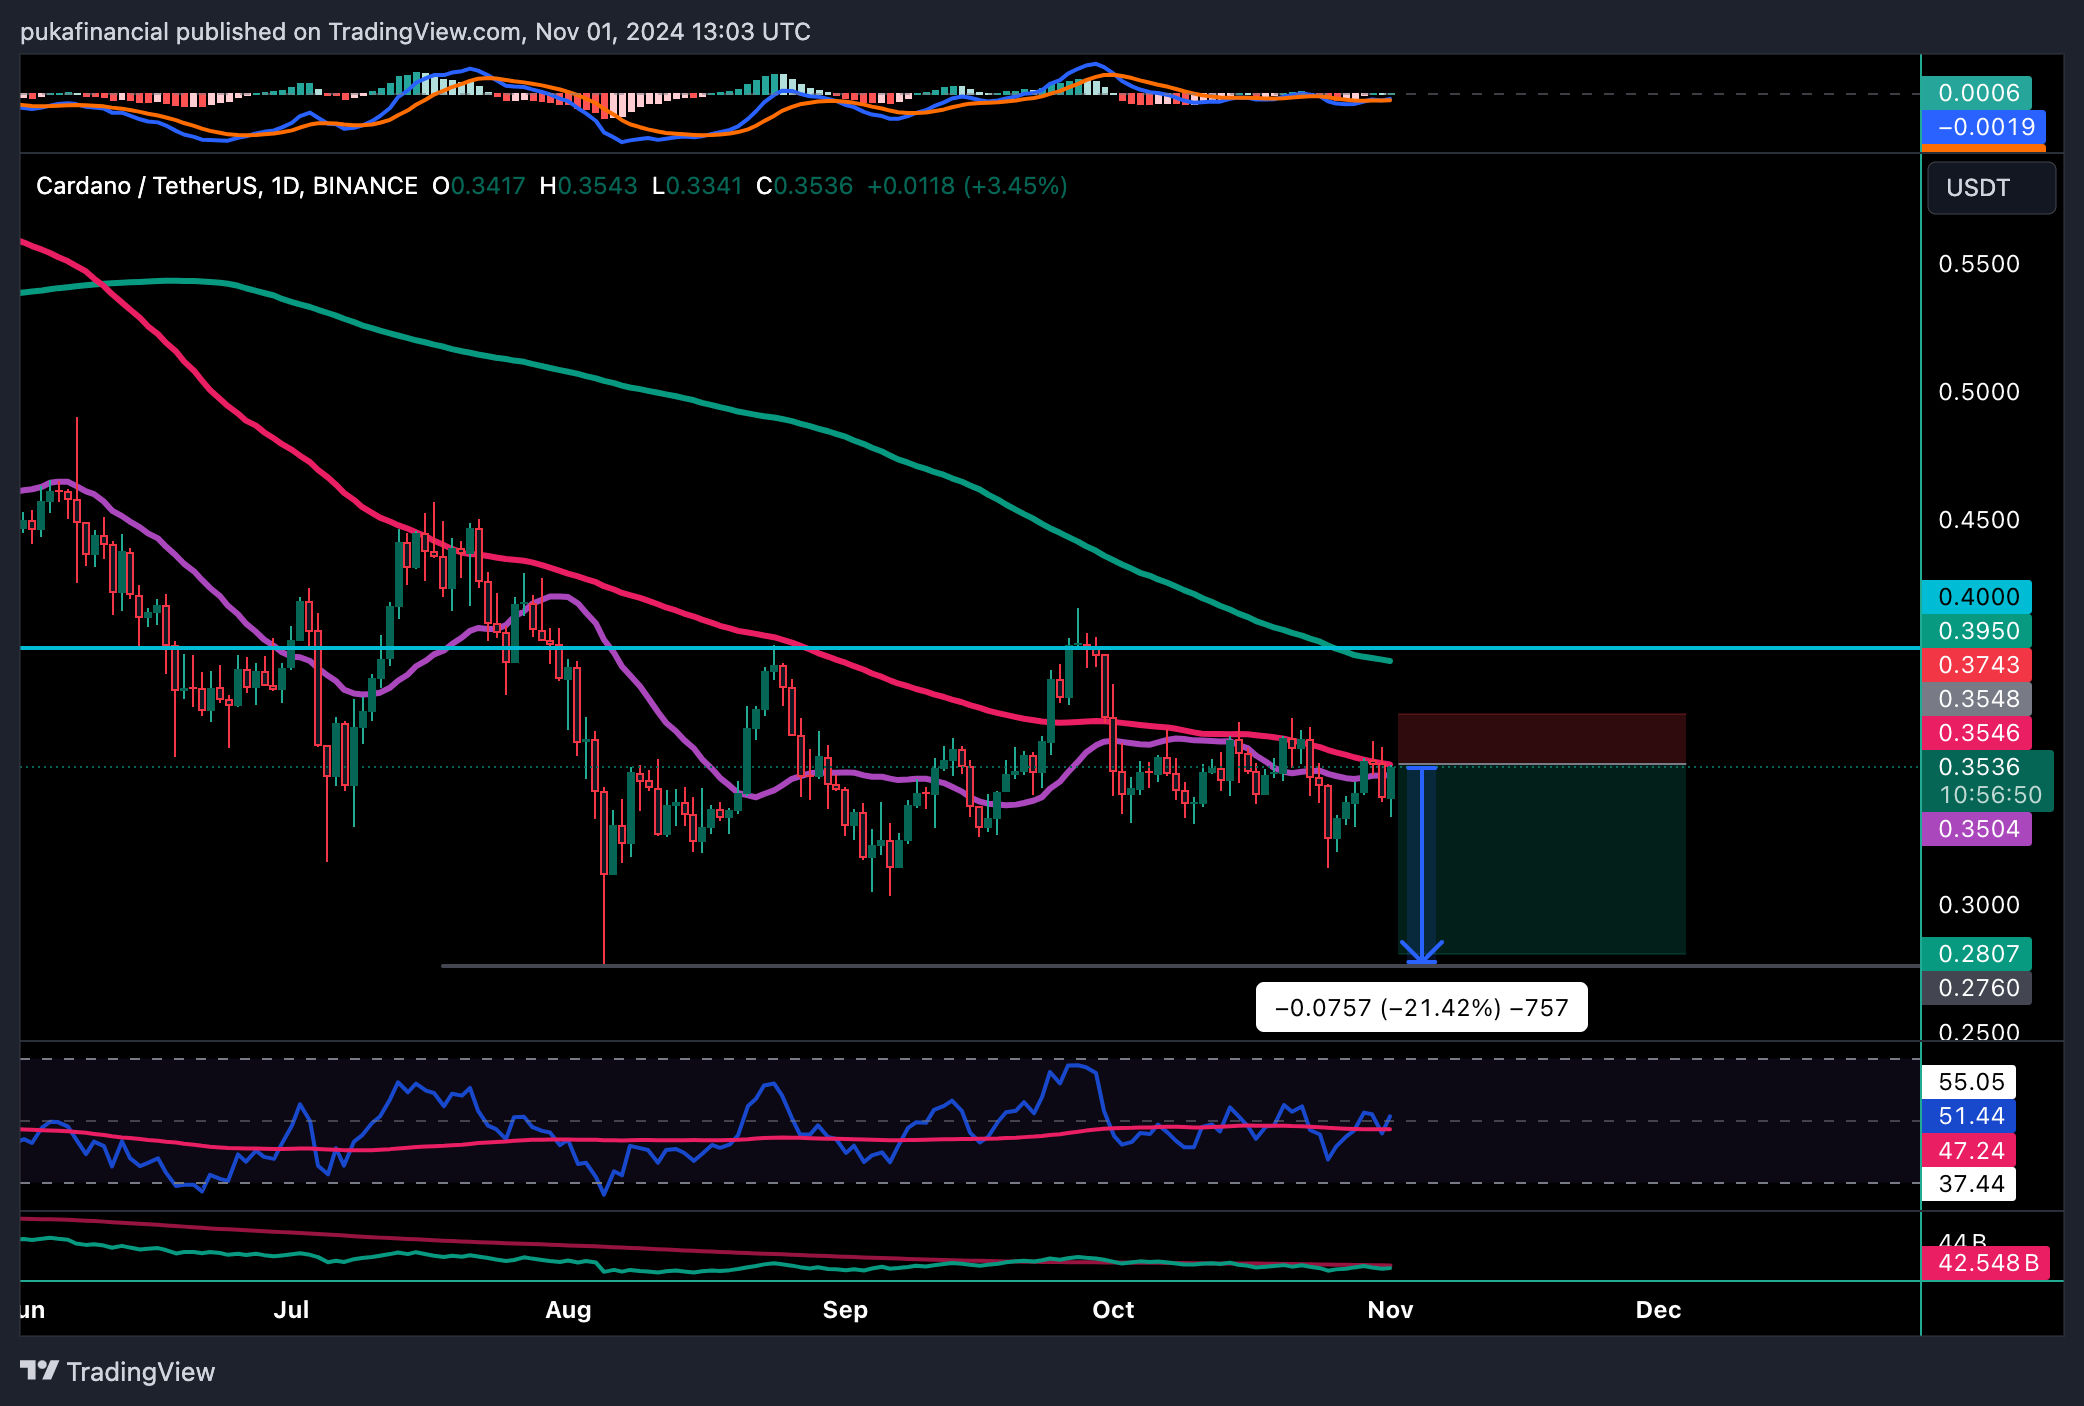
Task: Click the 0.3000 price scale label
Action: (1979, 905)
